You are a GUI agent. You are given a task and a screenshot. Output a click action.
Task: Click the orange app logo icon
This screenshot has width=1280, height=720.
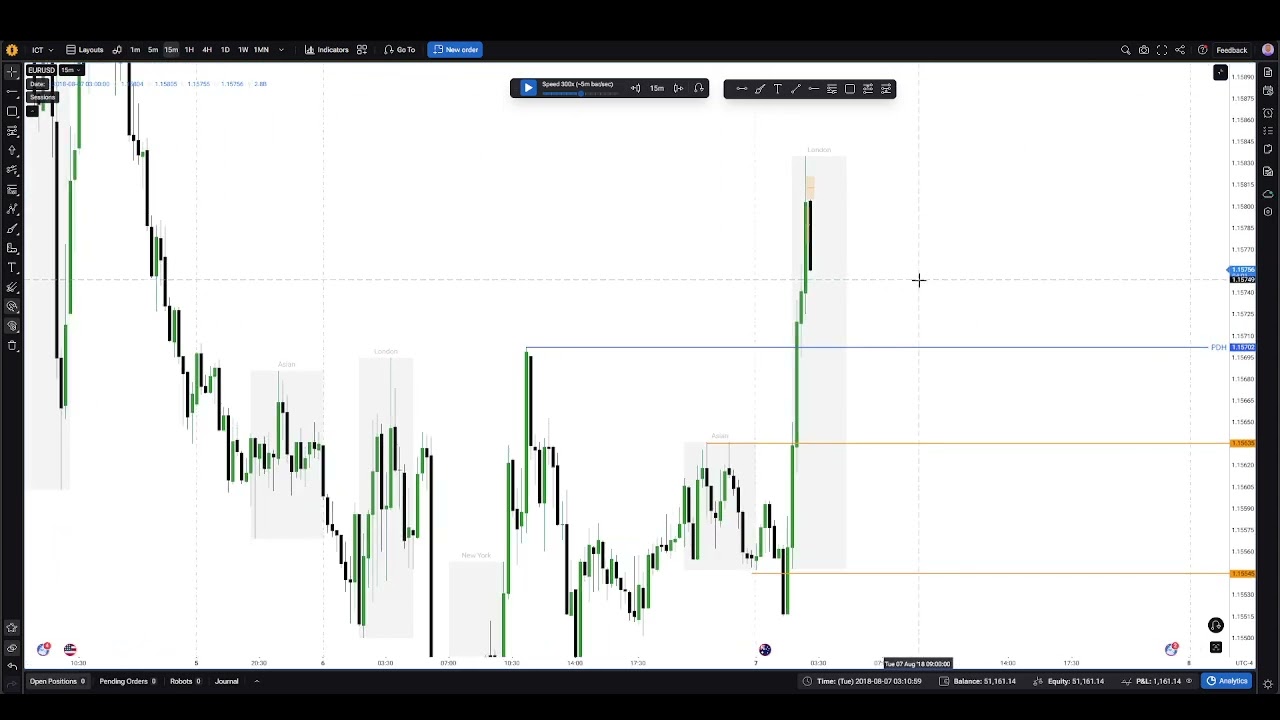[x=12, y=50]
